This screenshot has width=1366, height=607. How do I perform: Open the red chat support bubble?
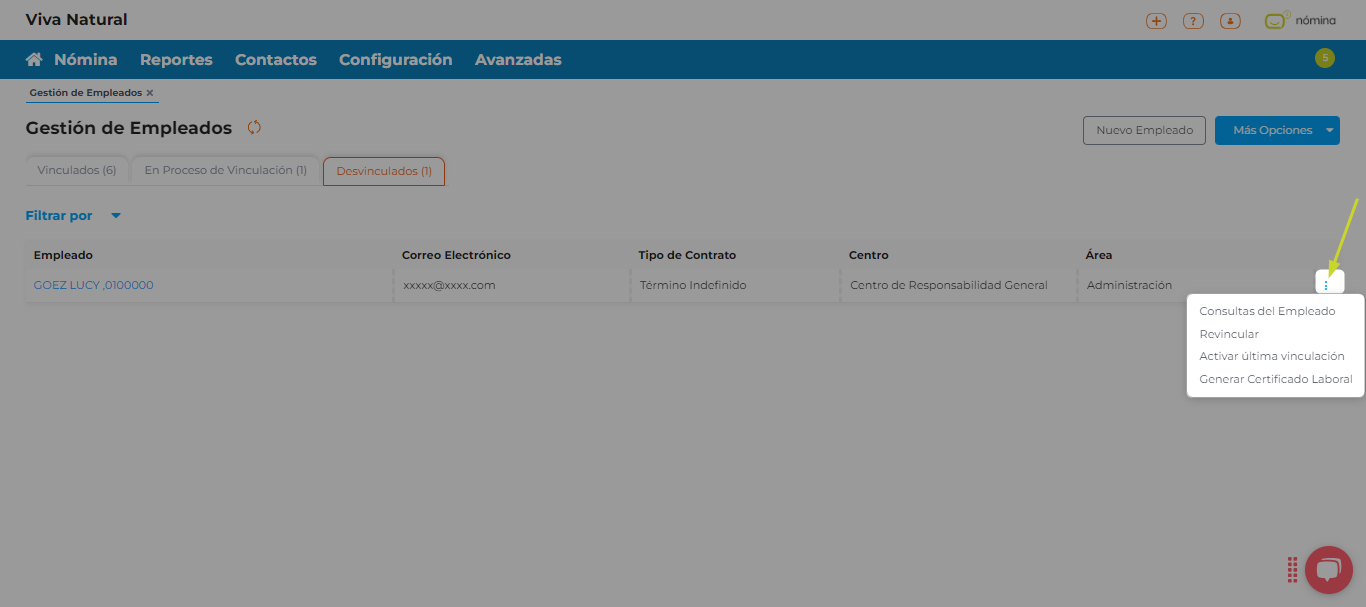tap(1327, 570)
